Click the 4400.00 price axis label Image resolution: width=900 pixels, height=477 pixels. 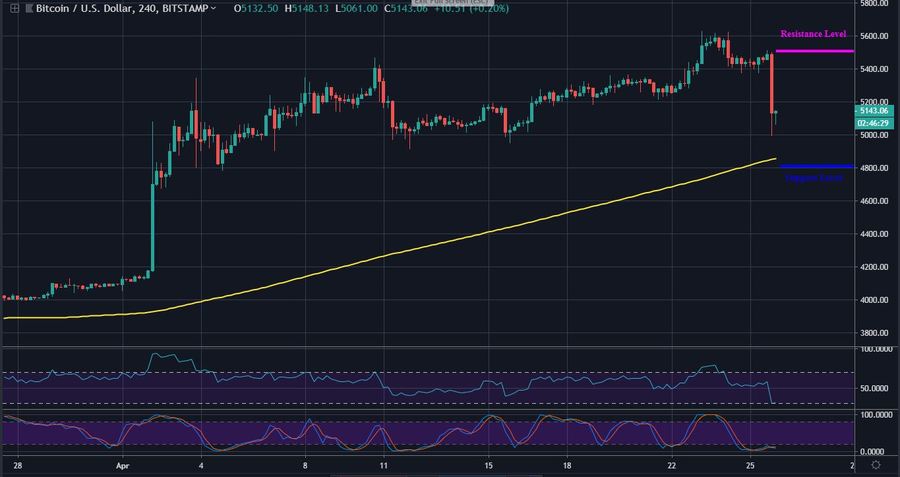874,234
